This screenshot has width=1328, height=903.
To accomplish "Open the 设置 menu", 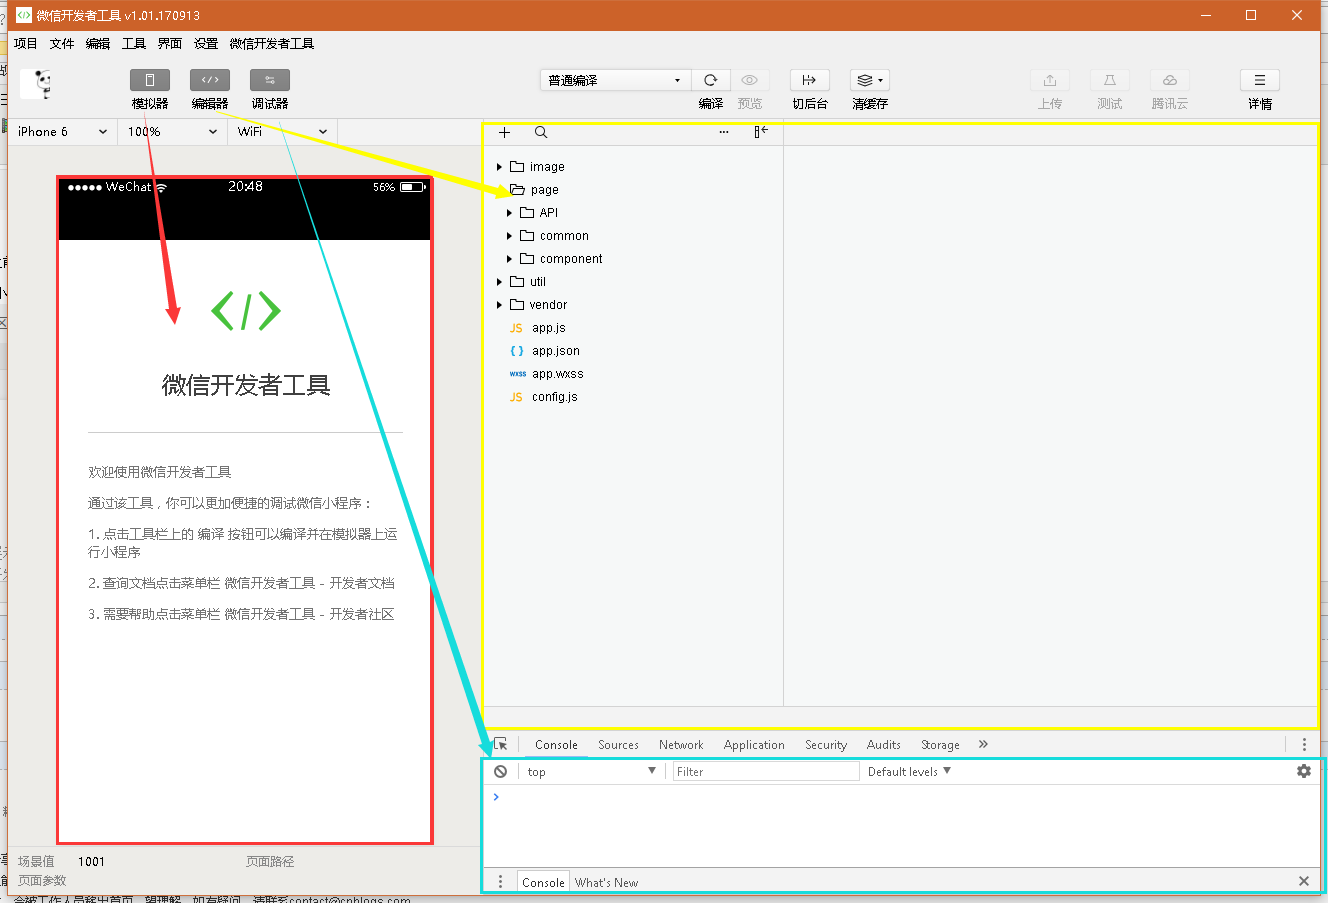I will pyautogui.click(x=206, y=44).
